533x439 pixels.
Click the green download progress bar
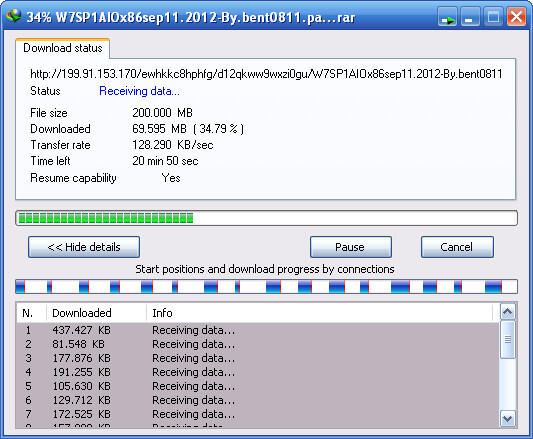tap(266, 218)
